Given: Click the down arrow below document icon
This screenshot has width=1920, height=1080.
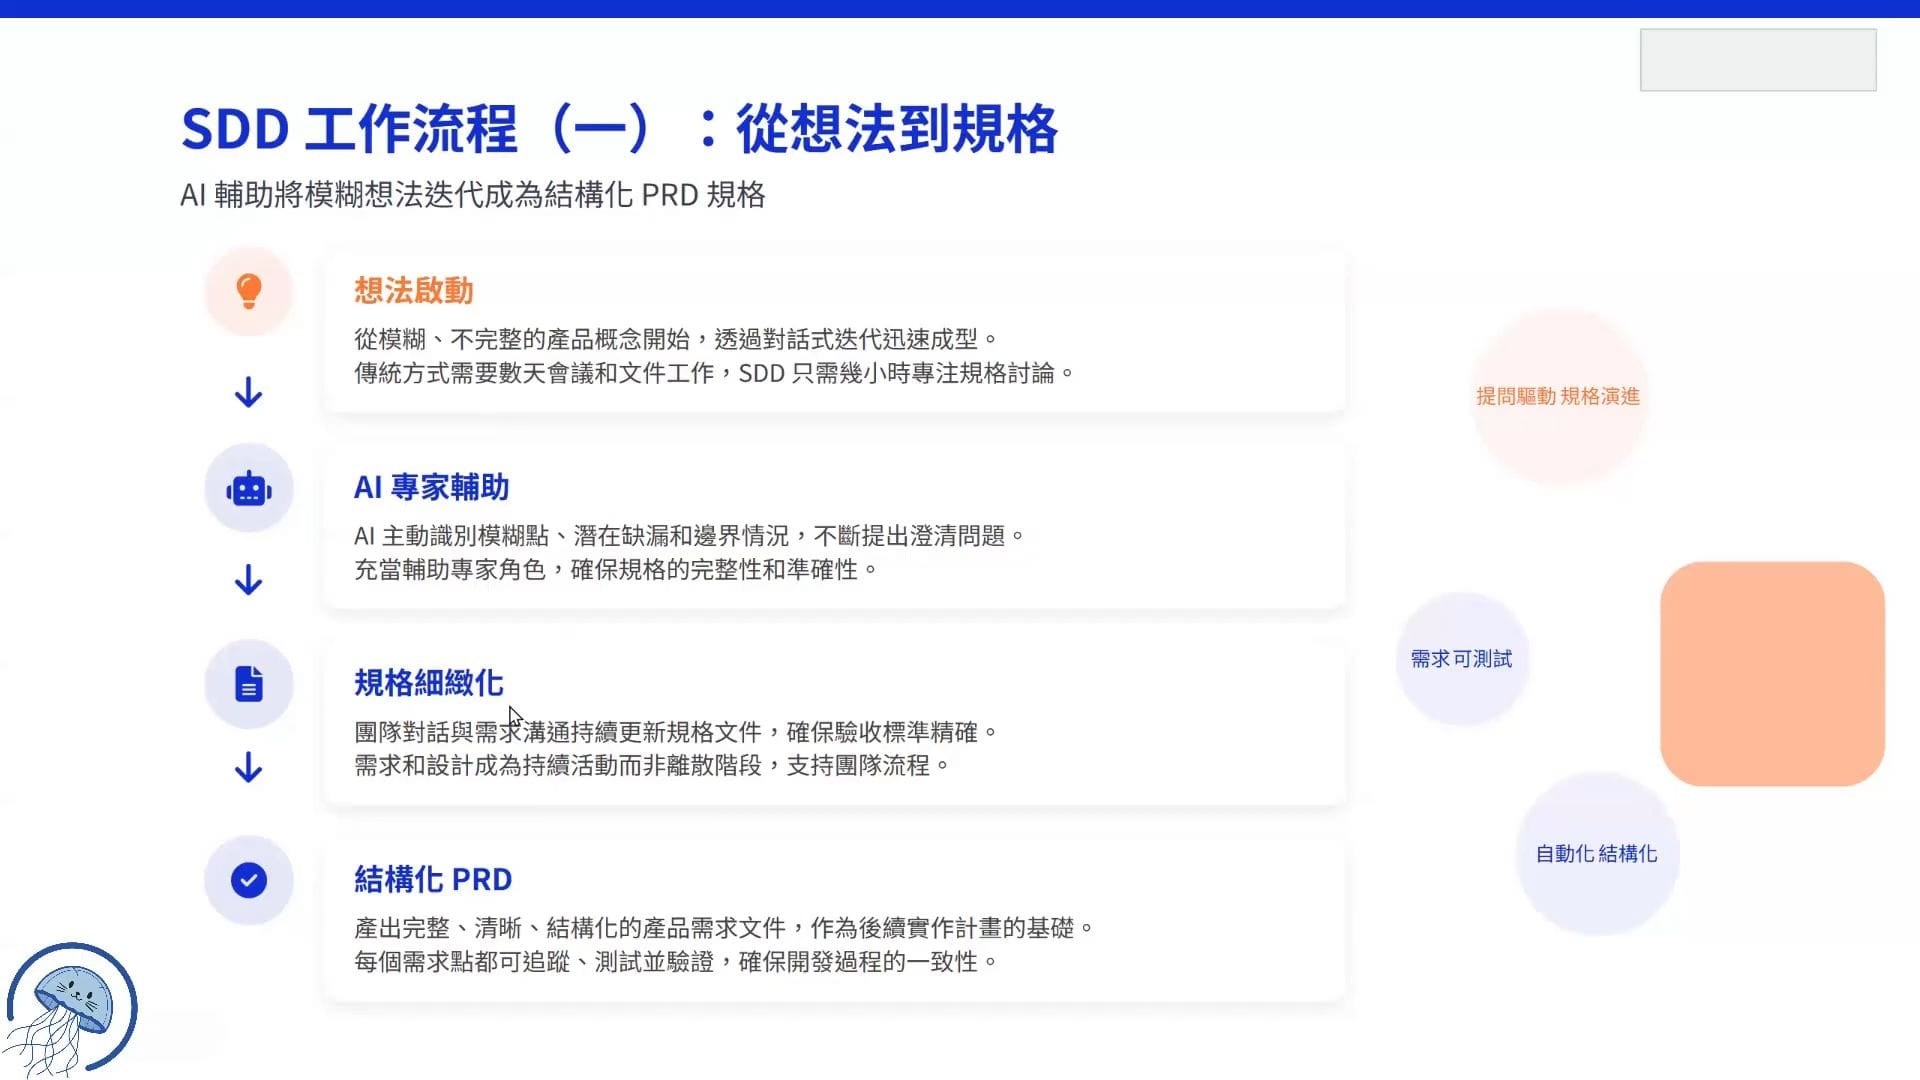Looking at the screenshot, I should [x=248, y=767].
